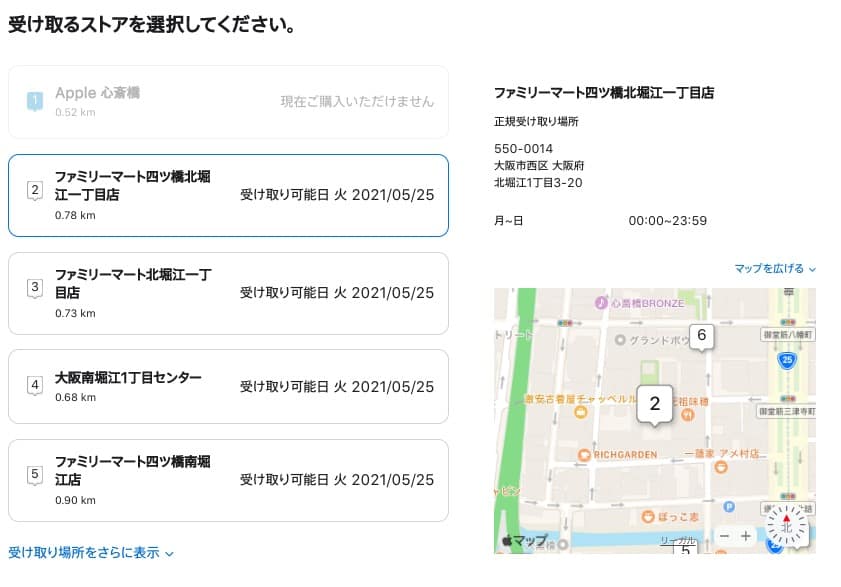Click the 御堂筋三津寺町 intersection label on map
Image resolution: width=841 pixels, height=587 pixels.
786,412
